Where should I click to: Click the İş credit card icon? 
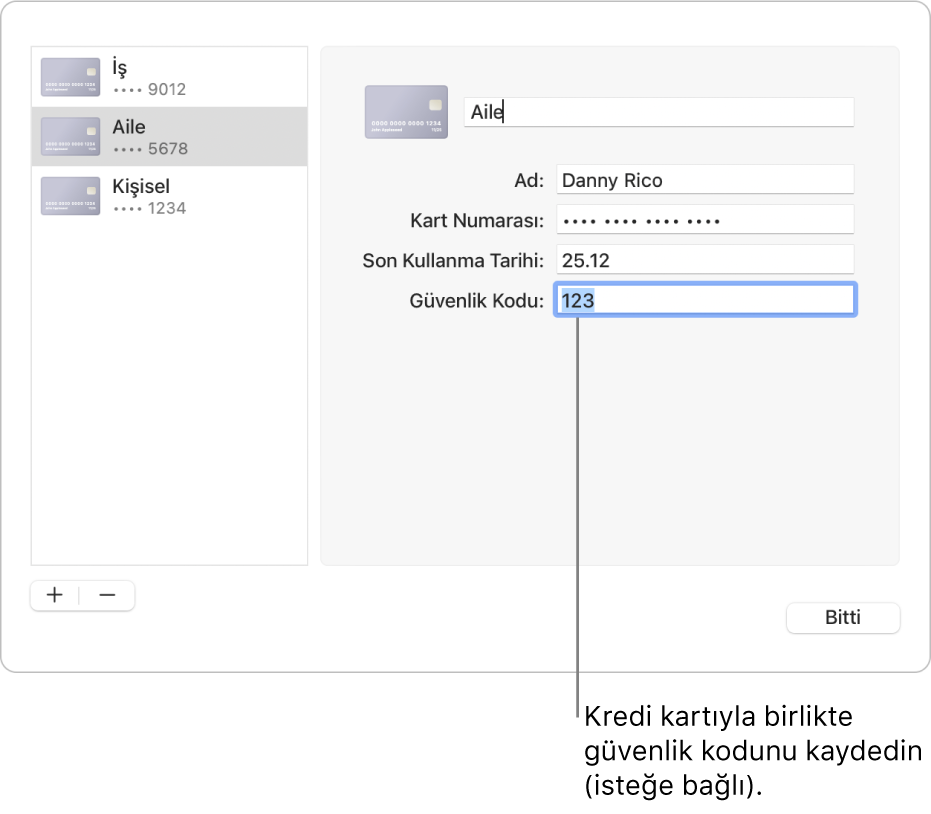pyautogui.click(x=70, y=77)
